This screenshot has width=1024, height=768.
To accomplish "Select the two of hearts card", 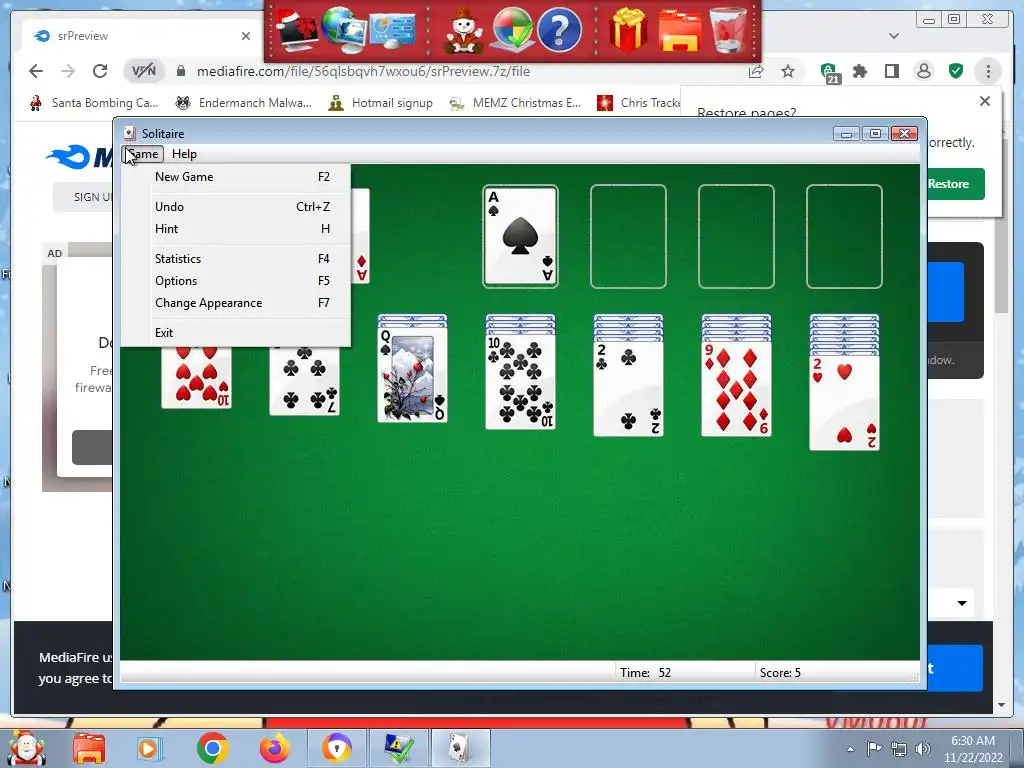I will coord(844,403).
